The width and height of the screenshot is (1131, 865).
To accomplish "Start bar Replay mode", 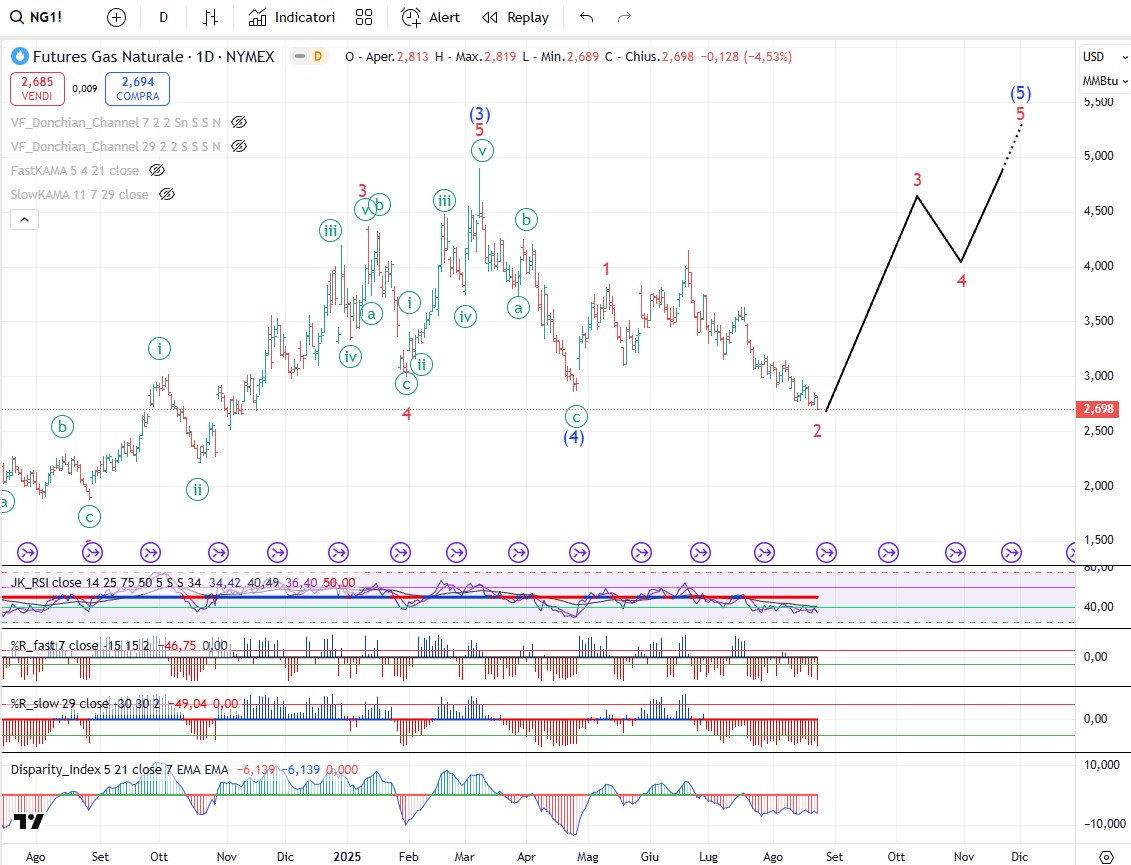I will point(515,17).
